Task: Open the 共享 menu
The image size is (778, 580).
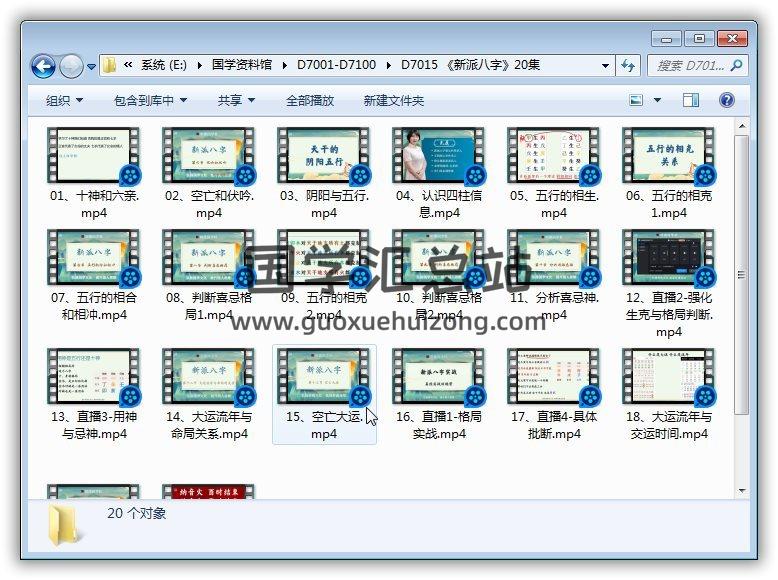Action: (236, 101)
